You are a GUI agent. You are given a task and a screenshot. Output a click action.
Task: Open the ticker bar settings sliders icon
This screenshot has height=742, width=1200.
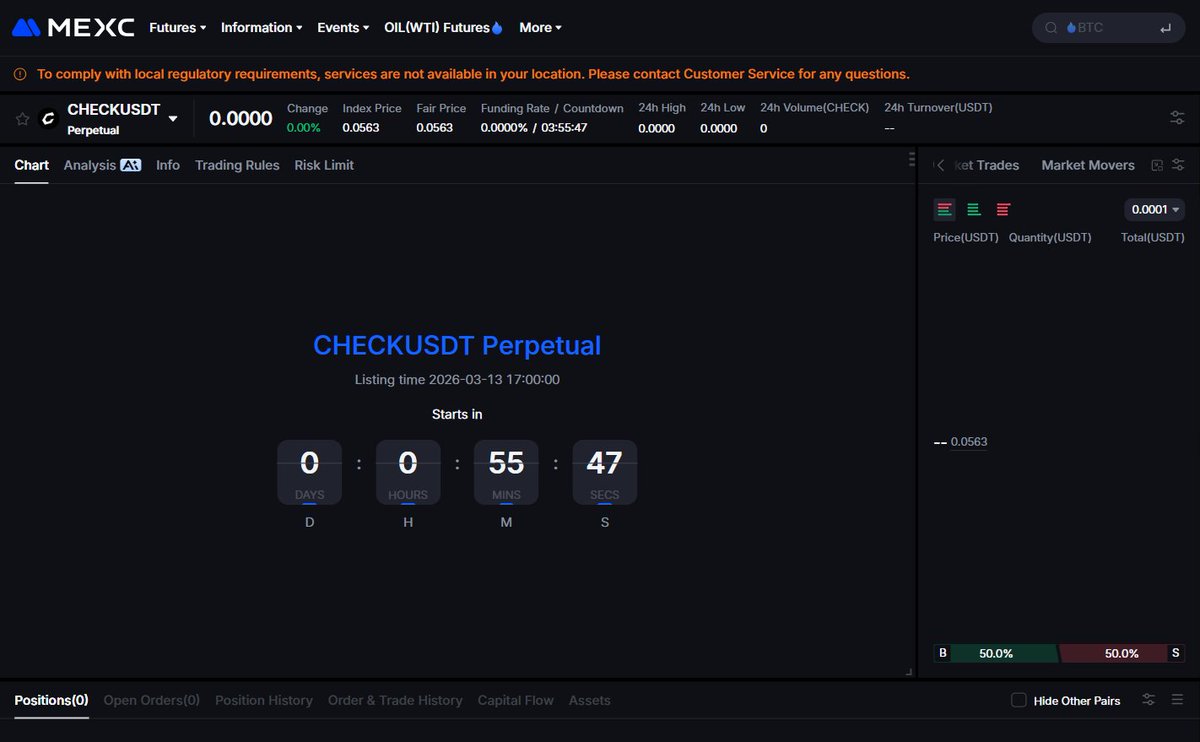pyautogui.click(x=1177, y=118)
